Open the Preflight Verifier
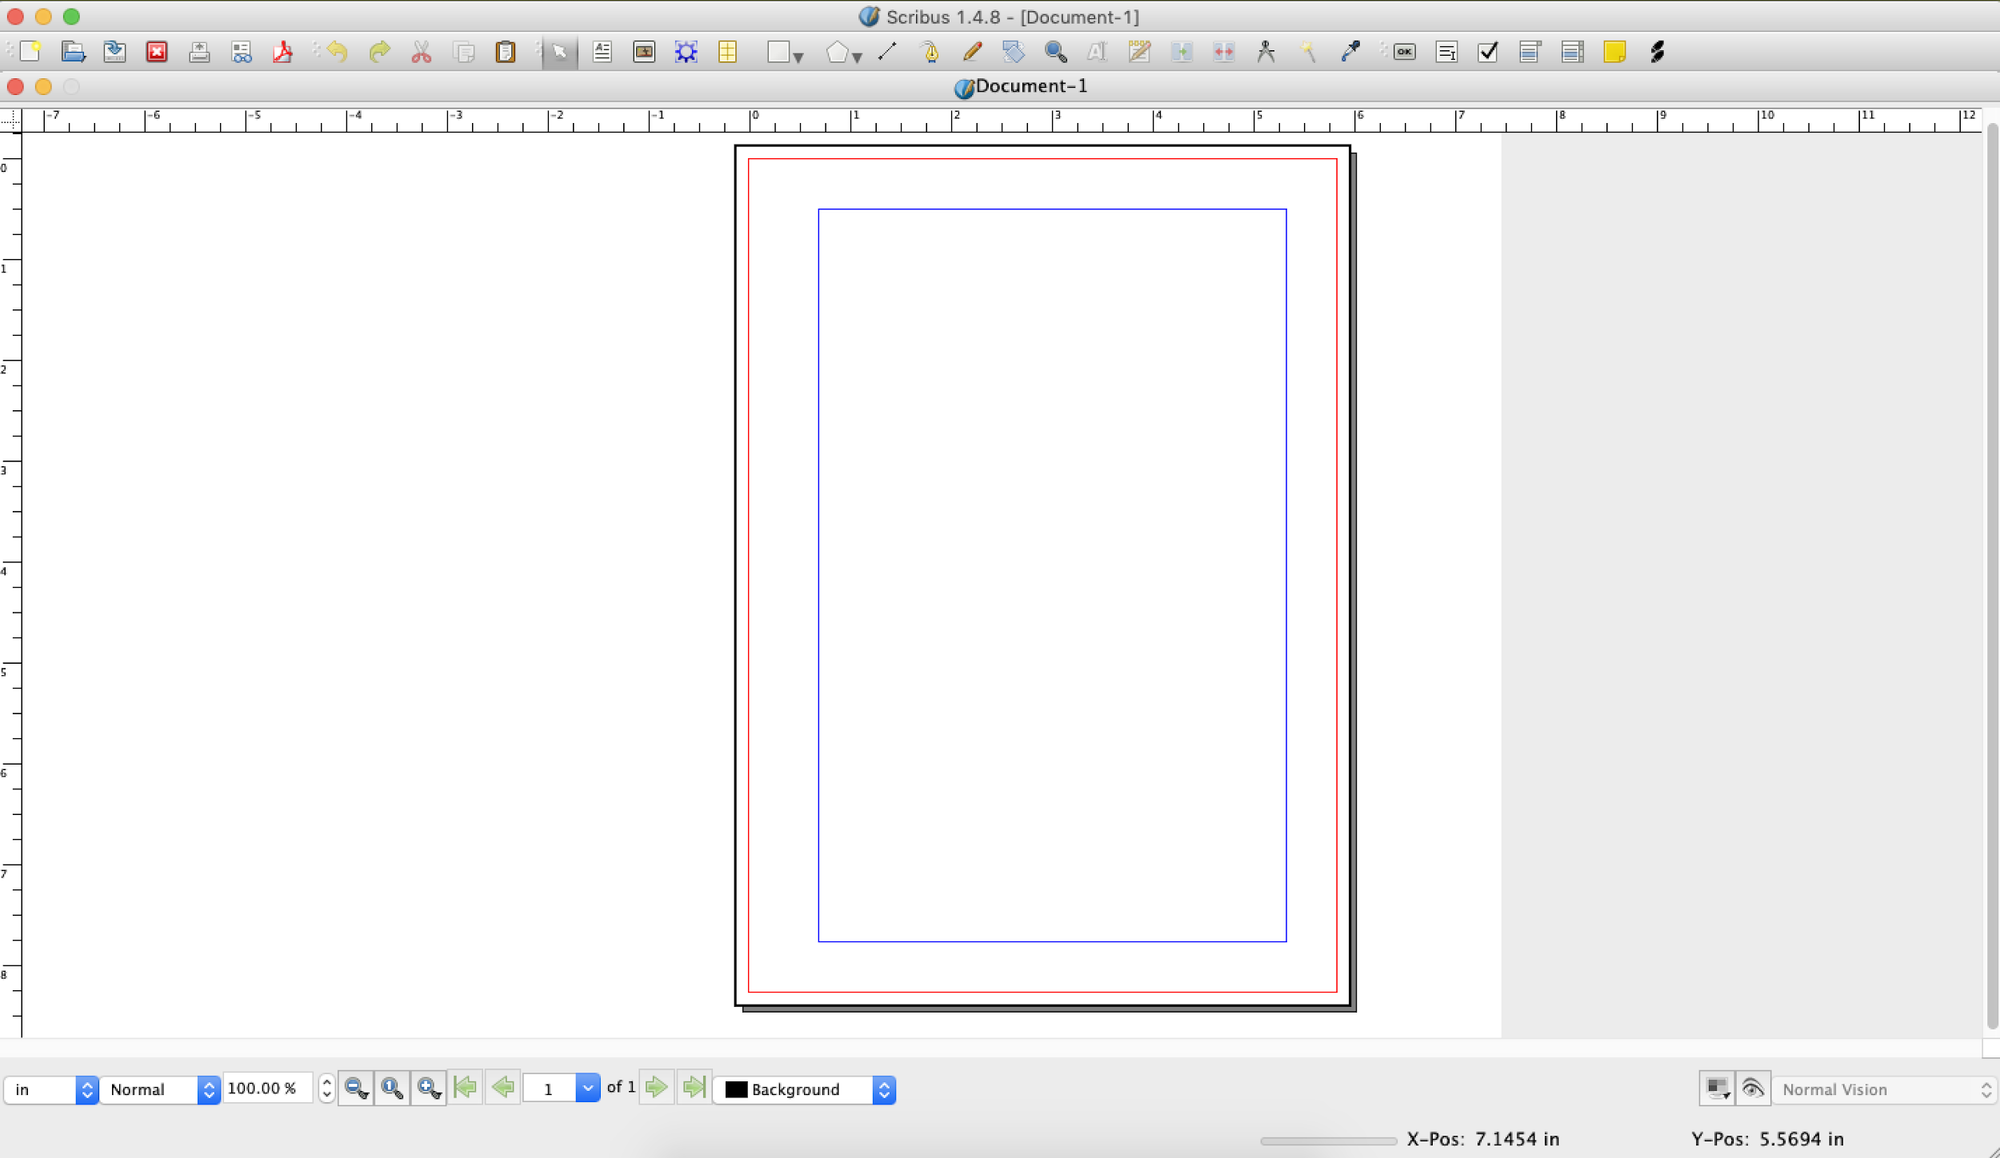This screenshot has height=1158, width=2000. point(242,52)
